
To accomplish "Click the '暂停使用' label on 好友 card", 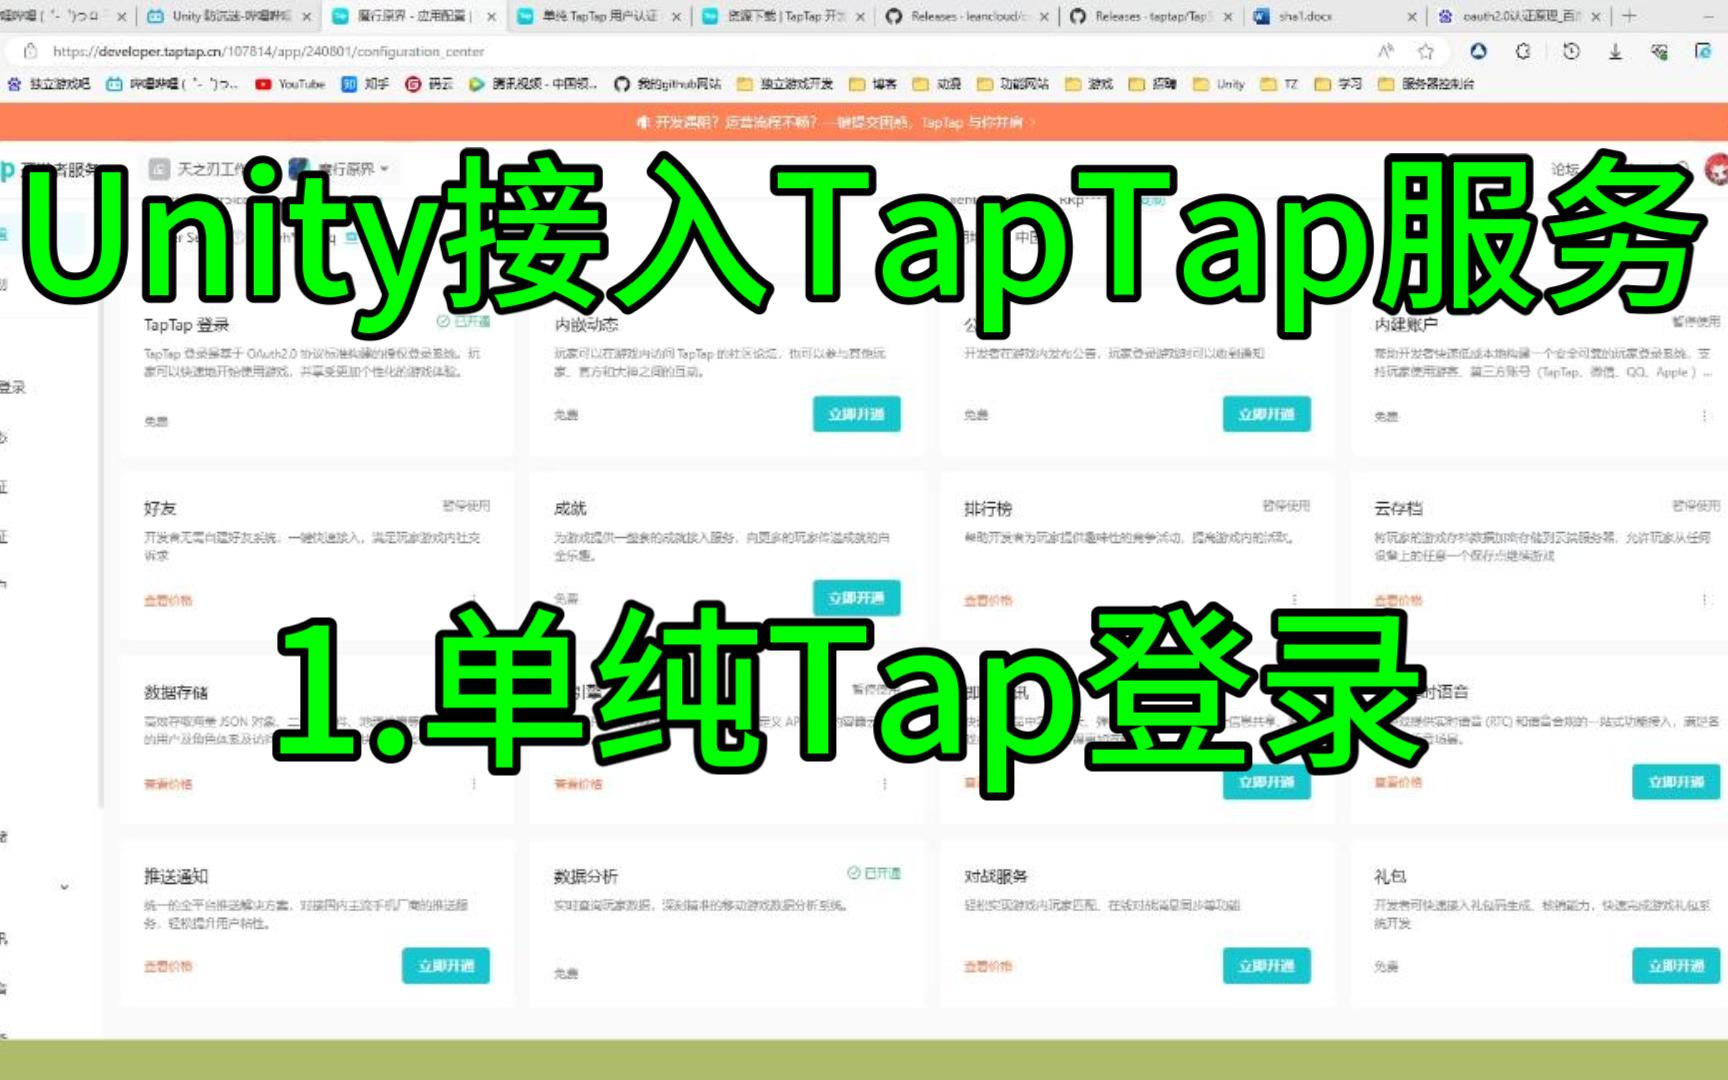I will pos(466,506).
